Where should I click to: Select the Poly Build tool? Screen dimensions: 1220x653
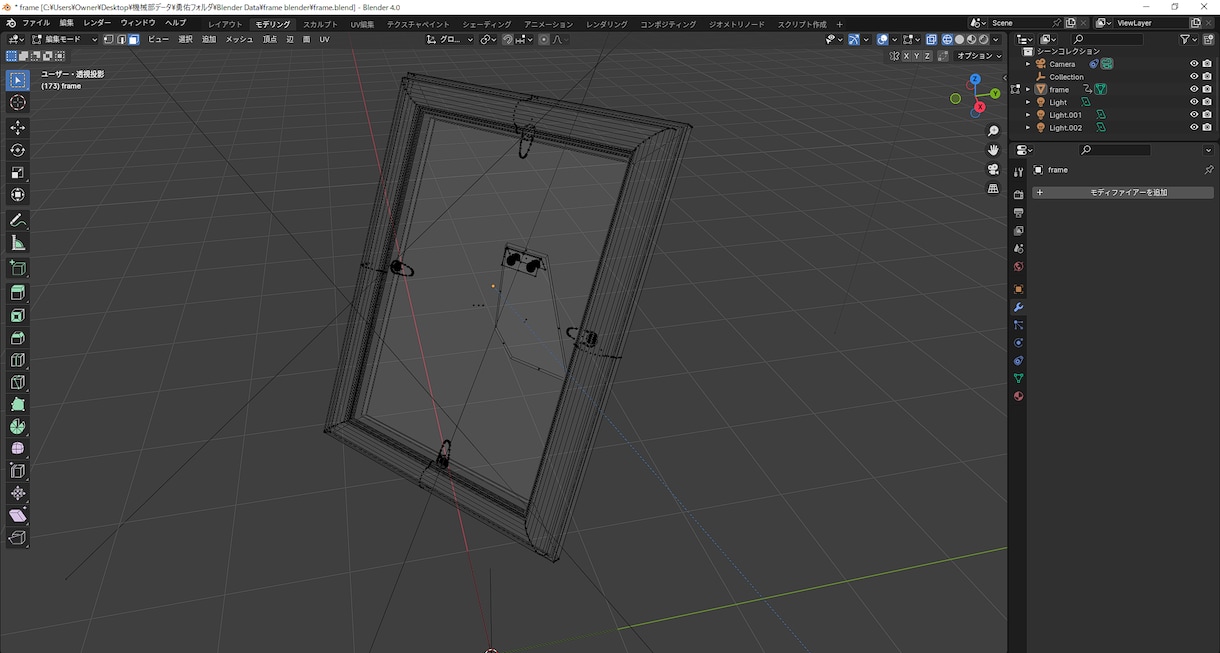pos(18,405)
